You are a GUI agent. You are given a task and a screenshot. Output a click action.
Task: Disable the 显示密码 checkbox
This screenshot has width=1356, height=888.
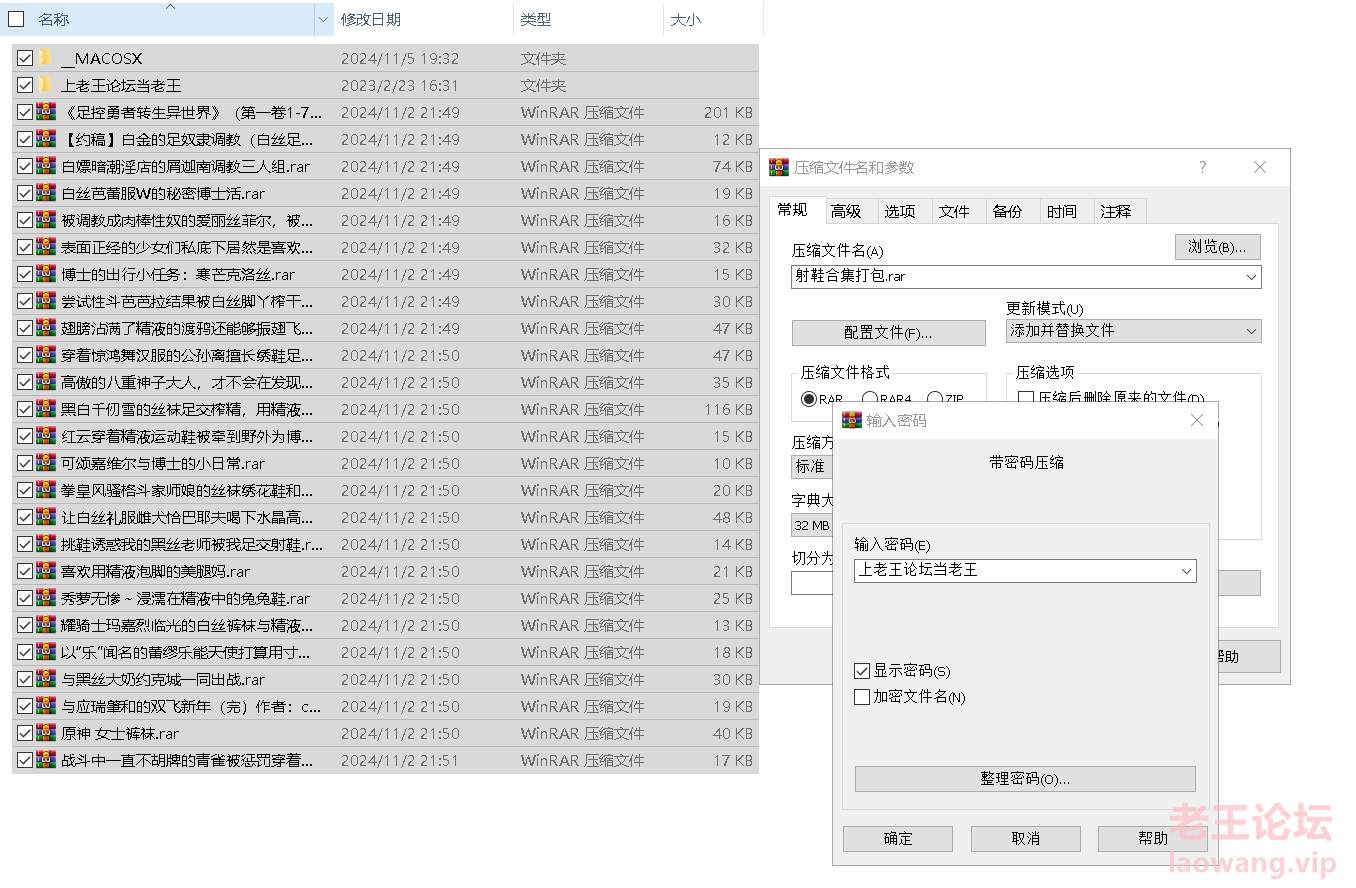pos(862,671)
